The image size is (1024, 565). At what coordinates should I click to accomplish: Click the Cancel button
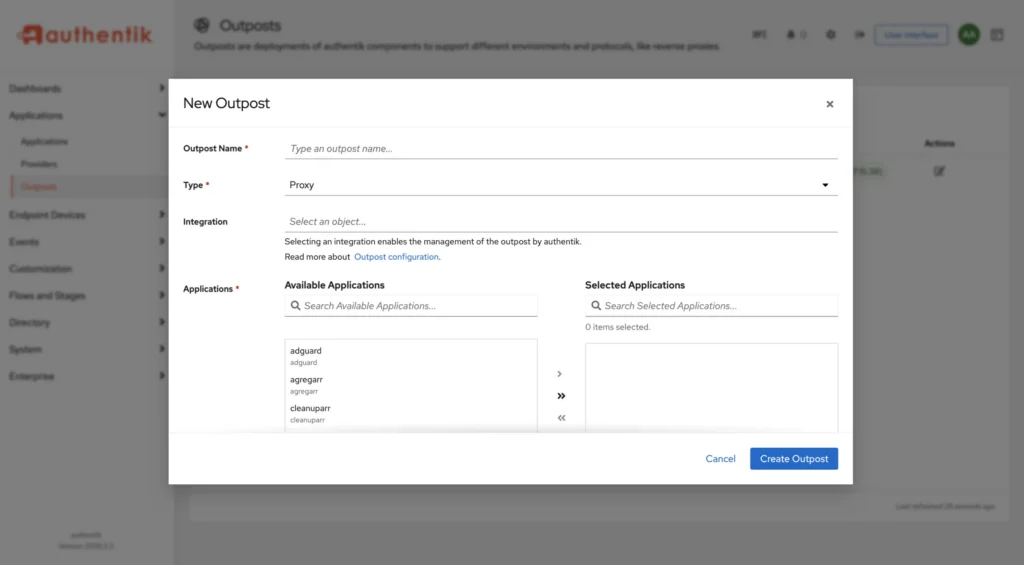point(720,459)
